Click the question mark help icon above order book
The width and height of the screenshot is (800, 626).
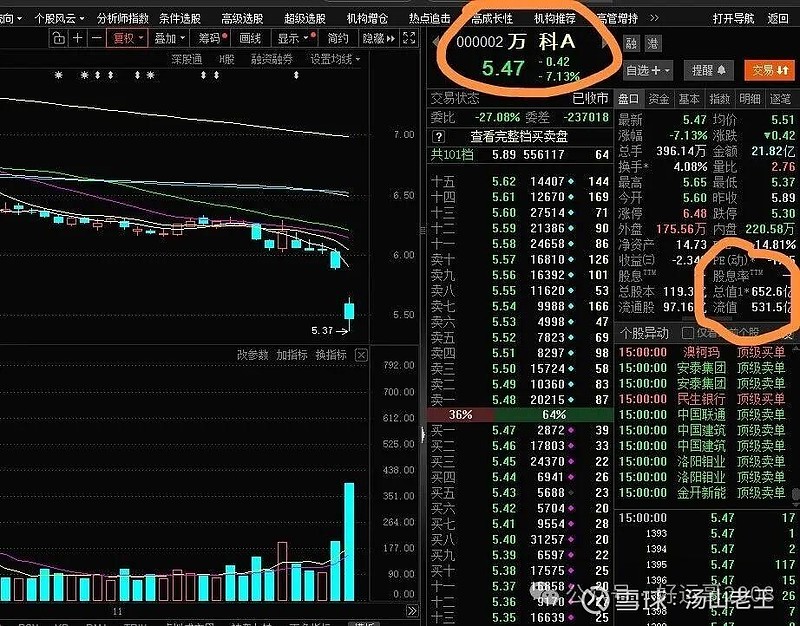click(439, 137)
